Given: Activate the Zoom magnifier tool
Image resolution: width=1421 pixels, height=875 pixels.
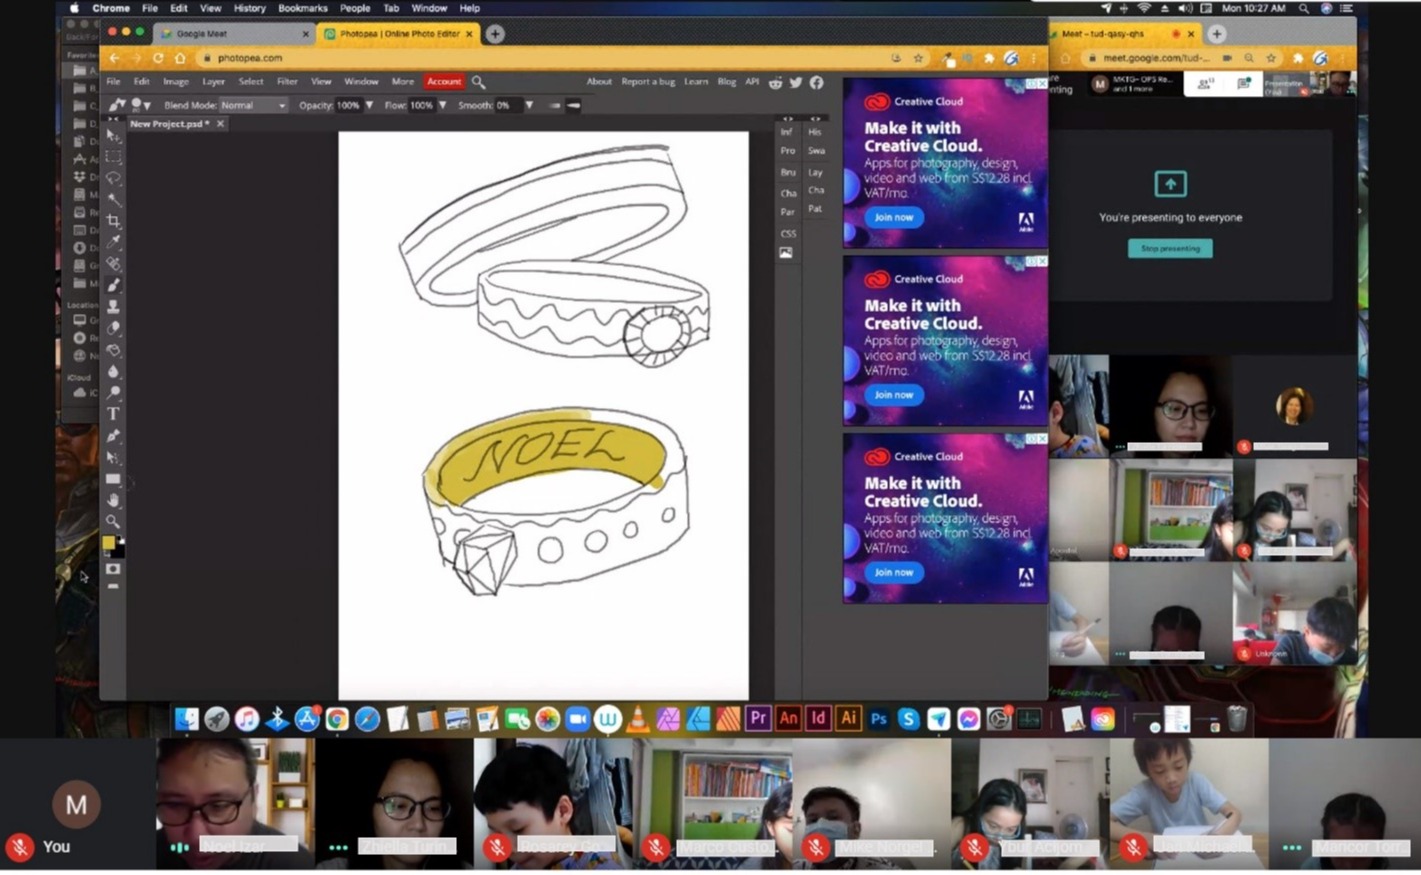Looking at the screenshot, I should (114, 521).
